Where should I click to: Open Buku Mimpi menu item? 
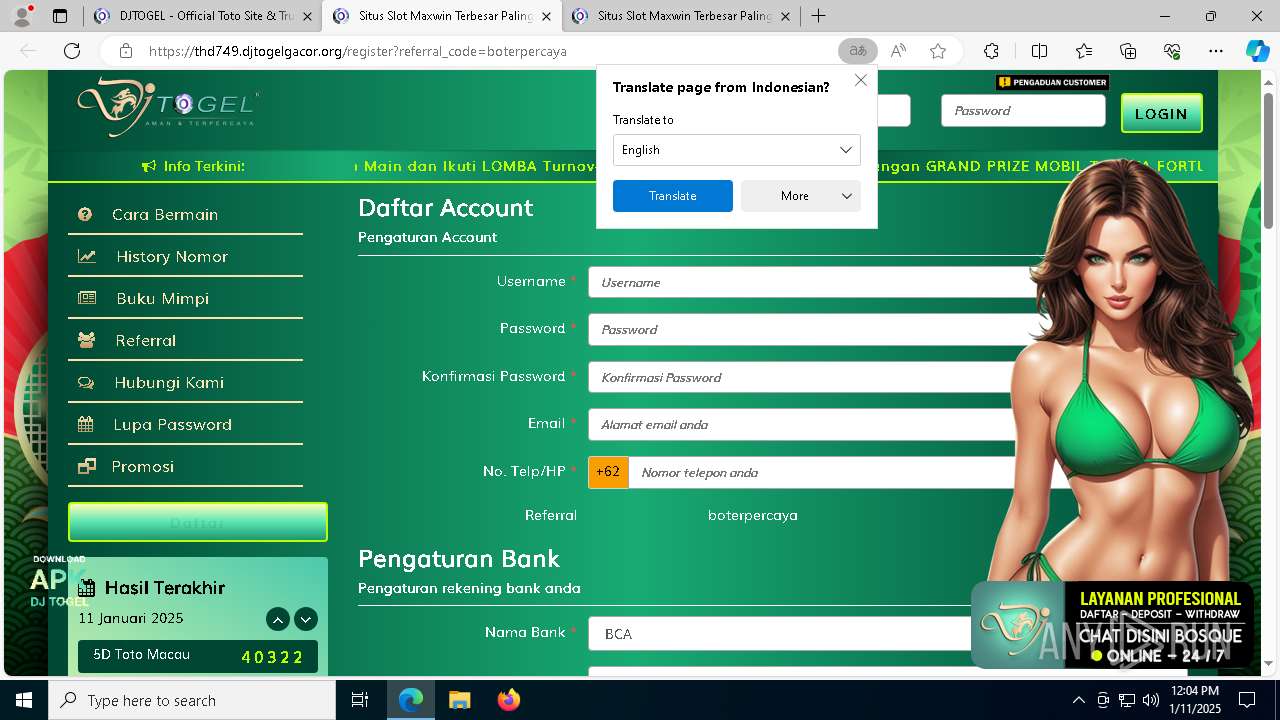click(x=185, y=298)
